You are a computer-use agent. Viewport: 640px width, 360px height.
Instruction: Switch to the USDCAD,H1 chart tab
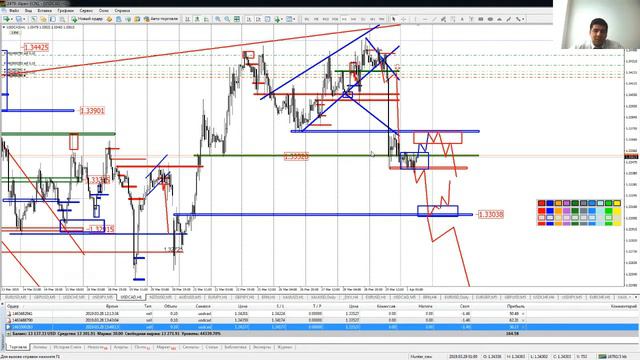pyautogui.click(x=131, y=297)
